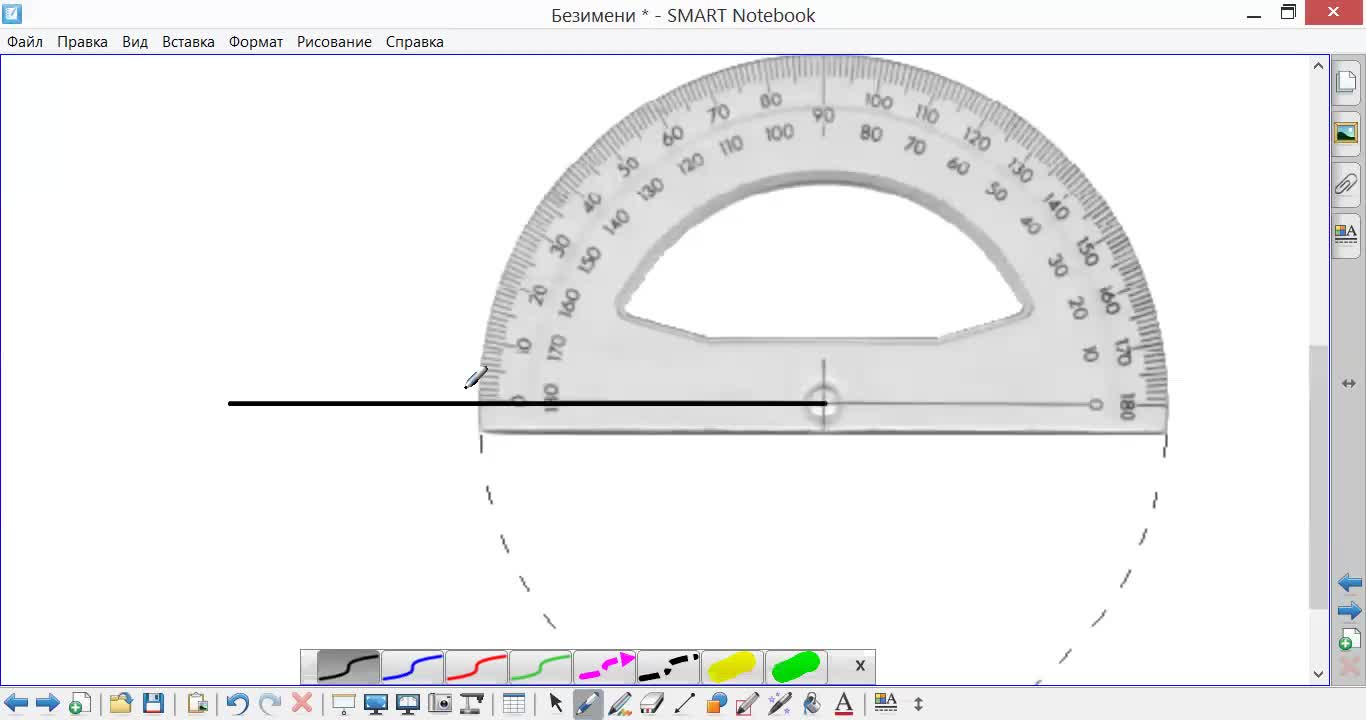This screenshot has height=720, width=1366.
Task: Move toolbar with the up-down arrow icon
Action: tap(918, 703)
